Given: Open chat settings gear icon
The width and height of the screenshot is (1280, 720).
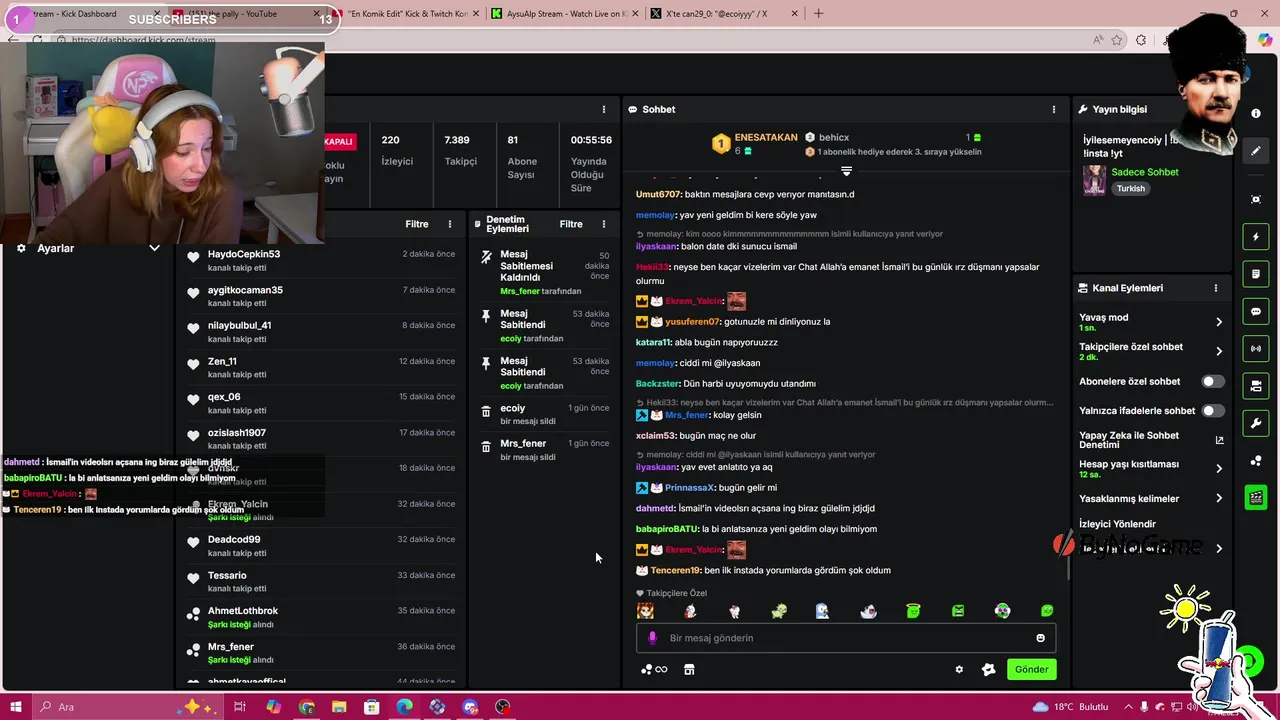Looking at the screenshot, I should (959, 670).
